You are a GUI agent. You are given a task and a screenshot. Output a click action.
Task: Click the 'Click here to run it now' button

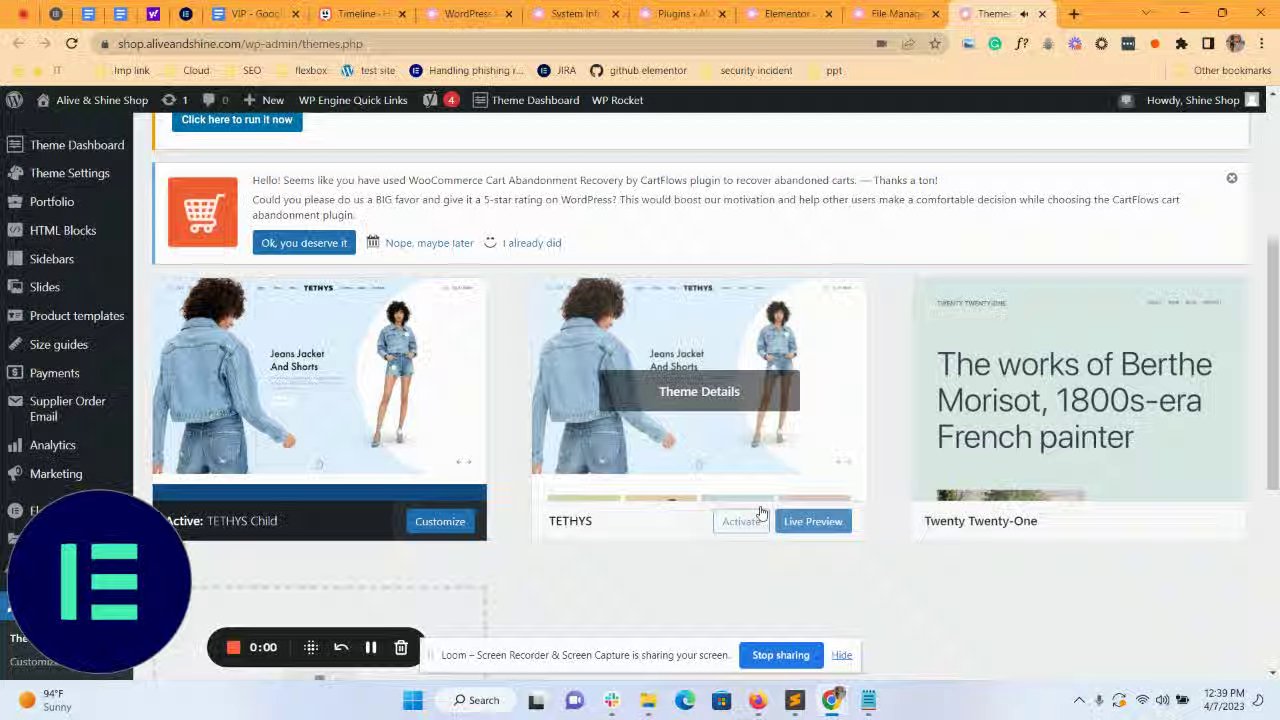tap(237, 120)
